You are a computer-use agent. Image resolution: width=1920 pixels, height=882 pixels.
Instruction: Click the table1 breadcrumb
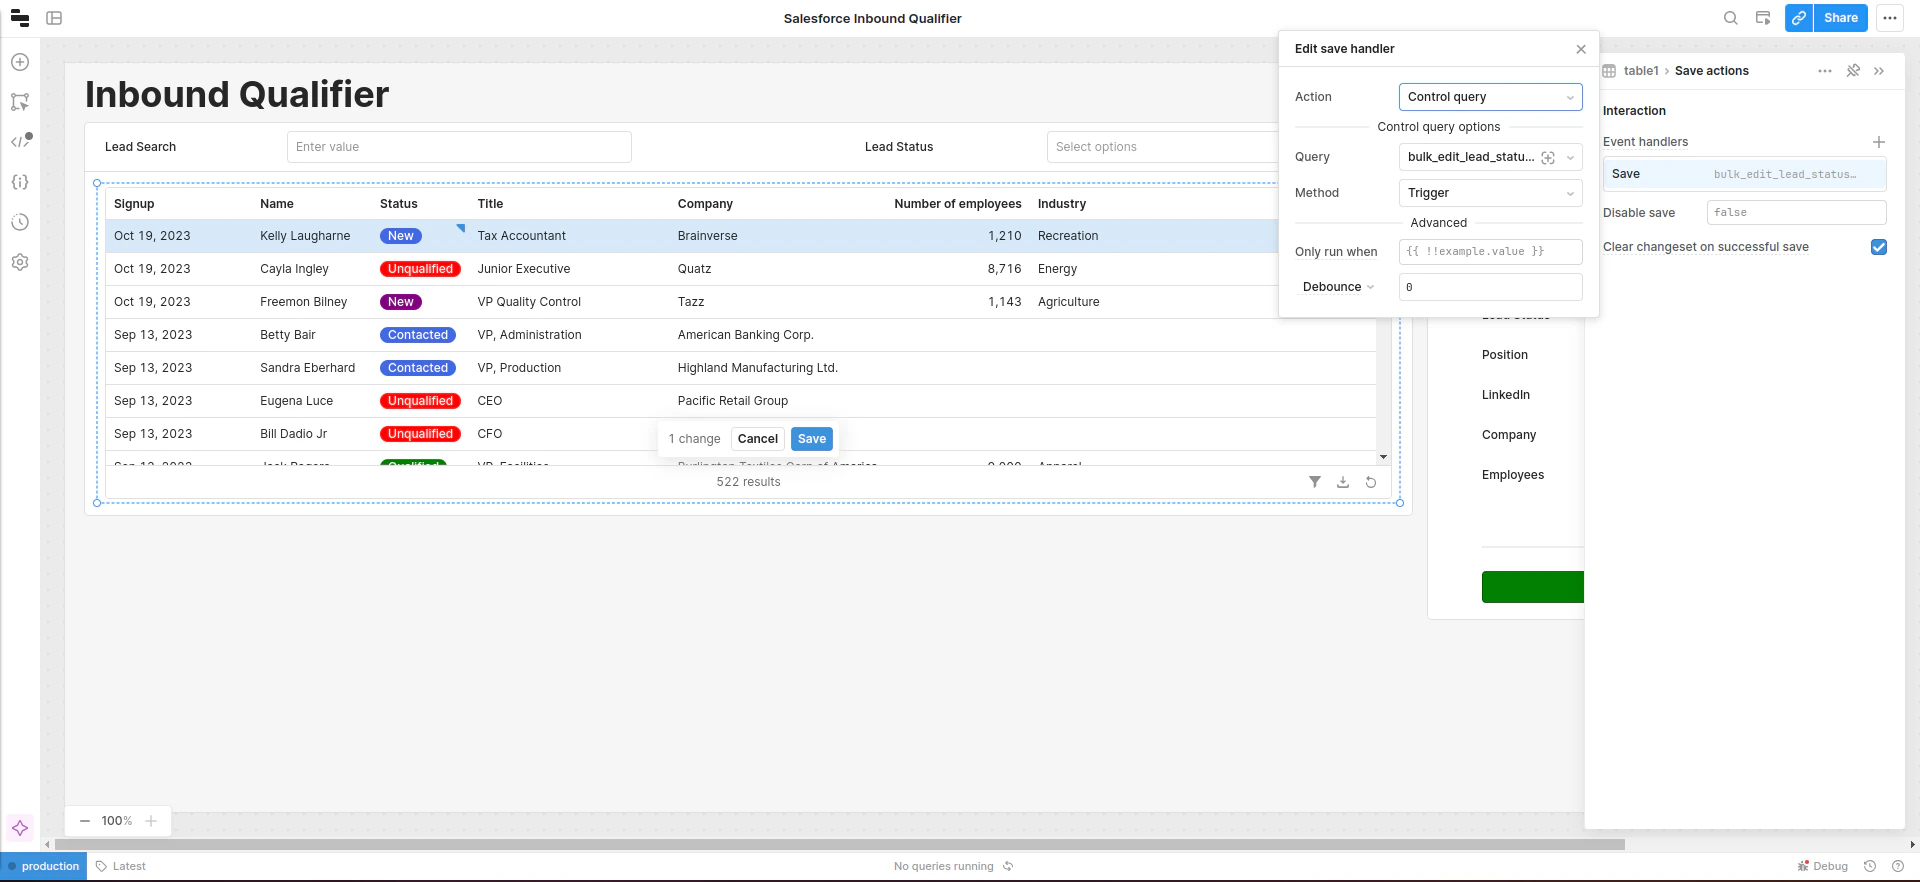(x=1641, y=71)
